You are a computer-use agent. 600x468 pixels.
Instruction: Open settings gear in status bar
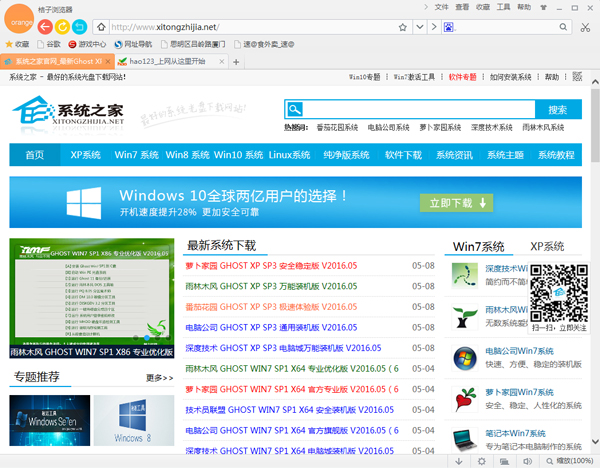[x=481, y=461]
